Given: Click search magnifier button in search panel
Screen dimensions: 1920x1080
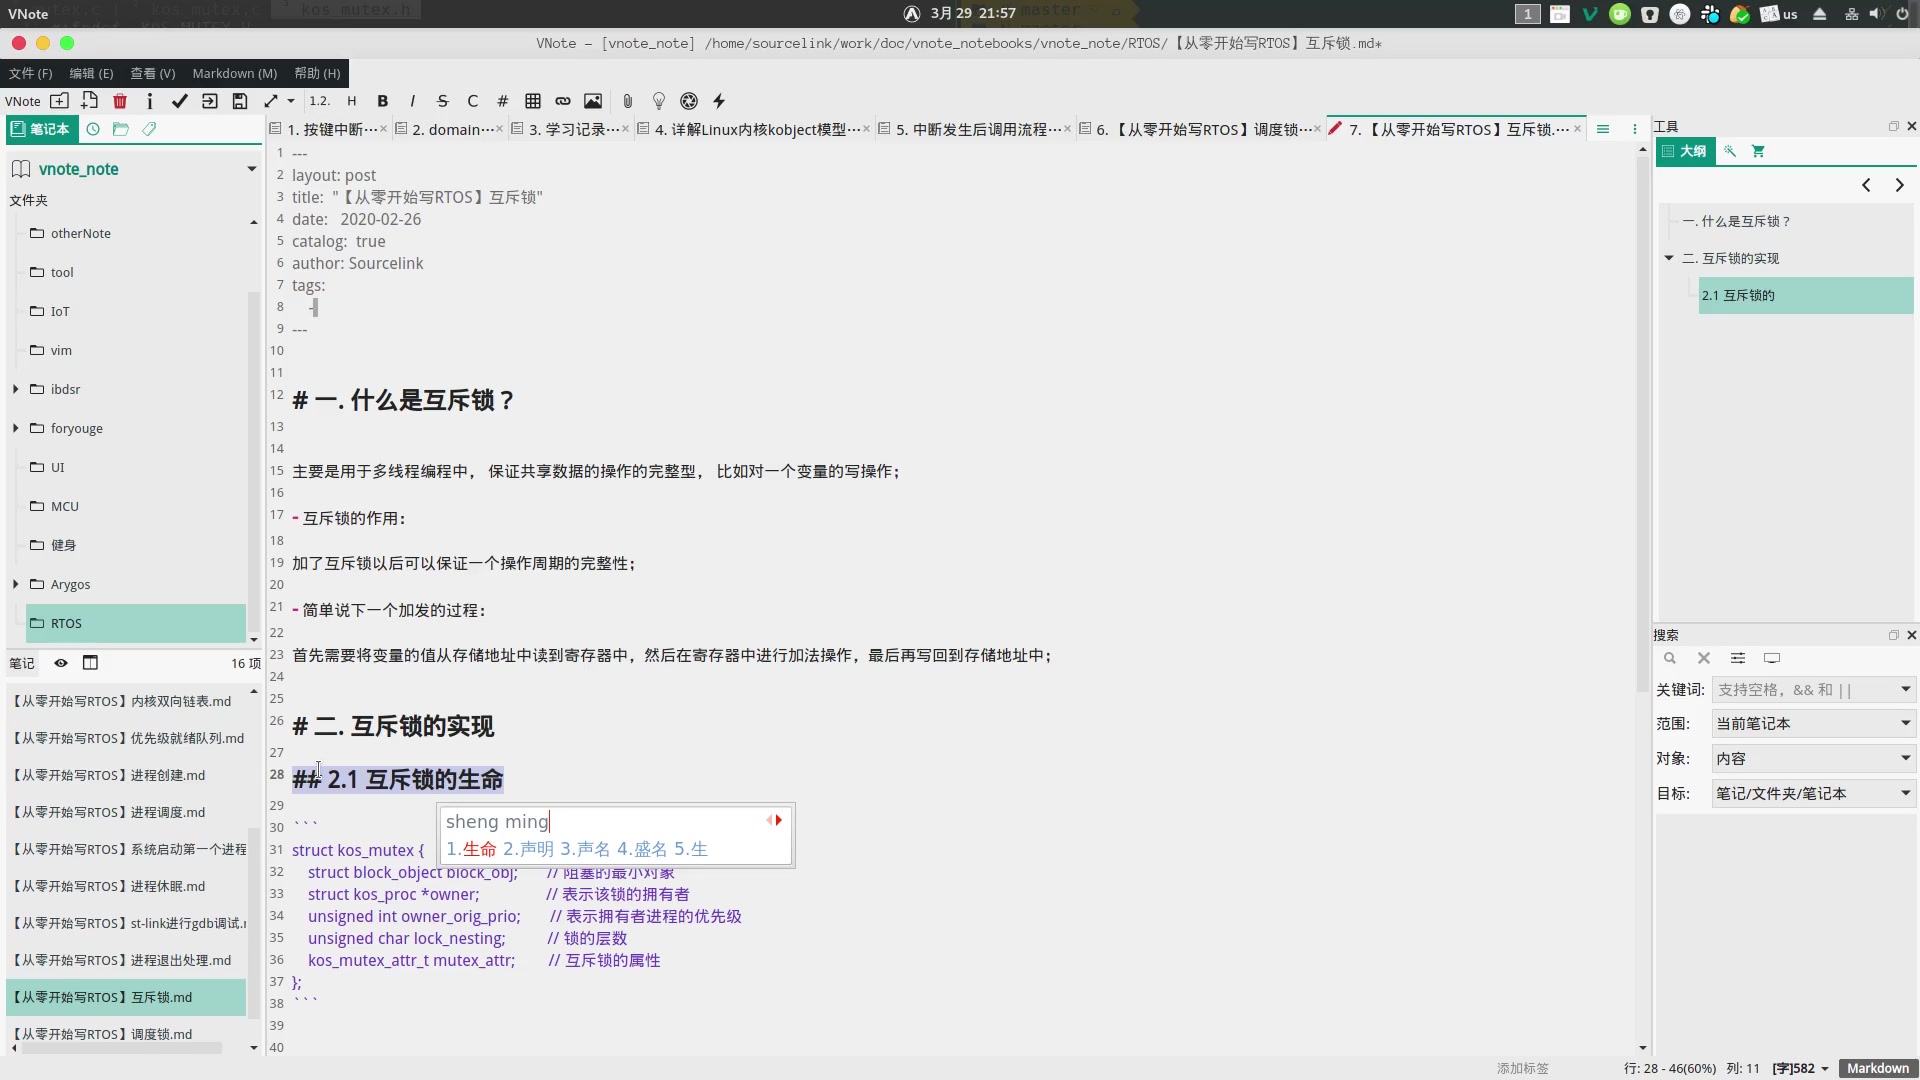Looking at the screenshot, I should (1669, 658).
